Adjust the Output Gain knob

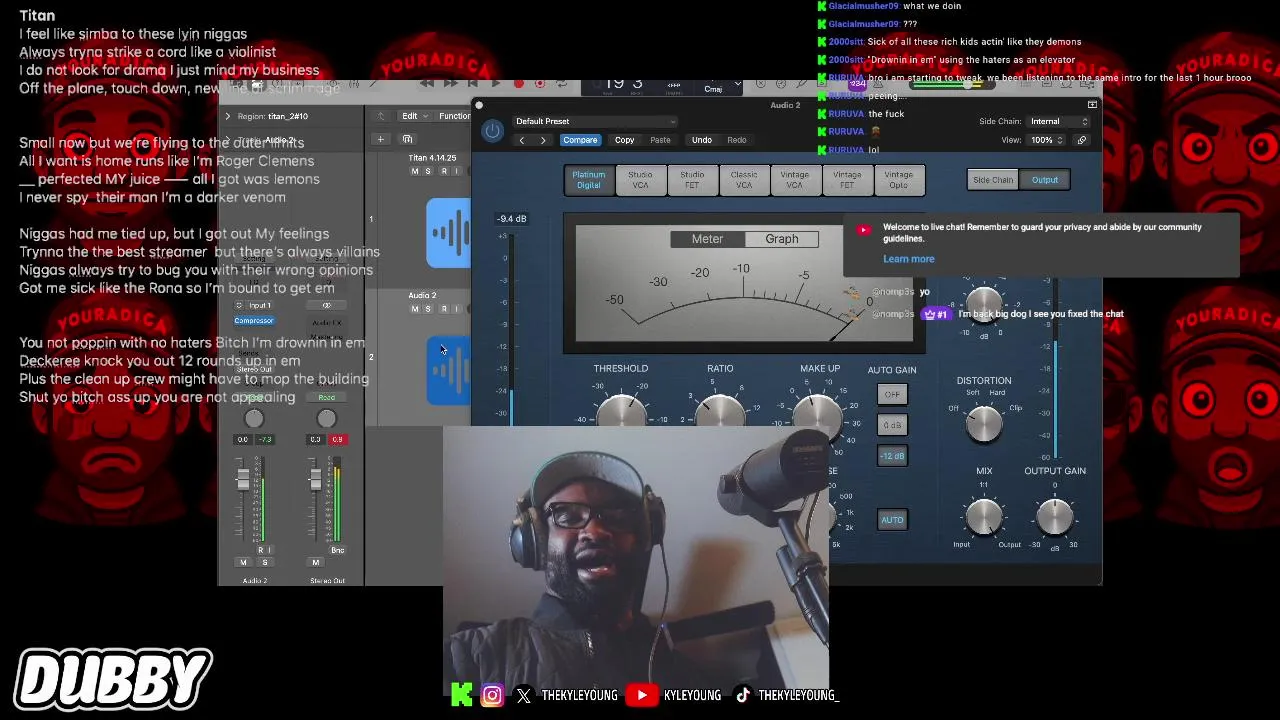[x=1054, y=516]
